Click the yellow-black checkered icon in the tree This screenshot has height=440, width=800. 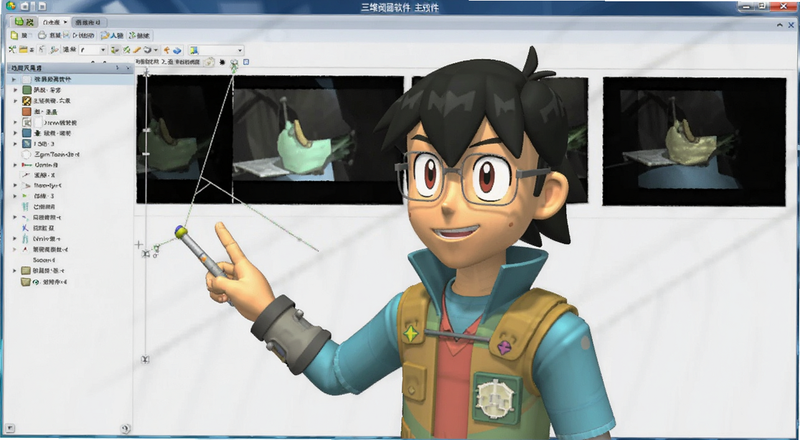pos(27,101)
